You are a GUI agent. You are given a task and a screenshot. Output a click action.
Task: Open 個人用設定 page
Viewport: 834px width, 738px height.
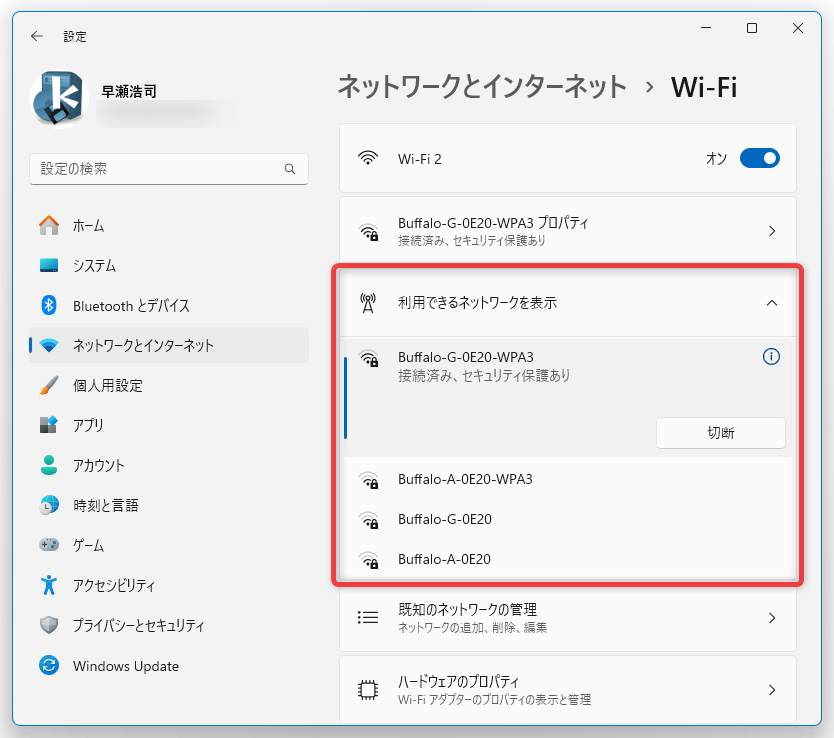tap(169, 385)
